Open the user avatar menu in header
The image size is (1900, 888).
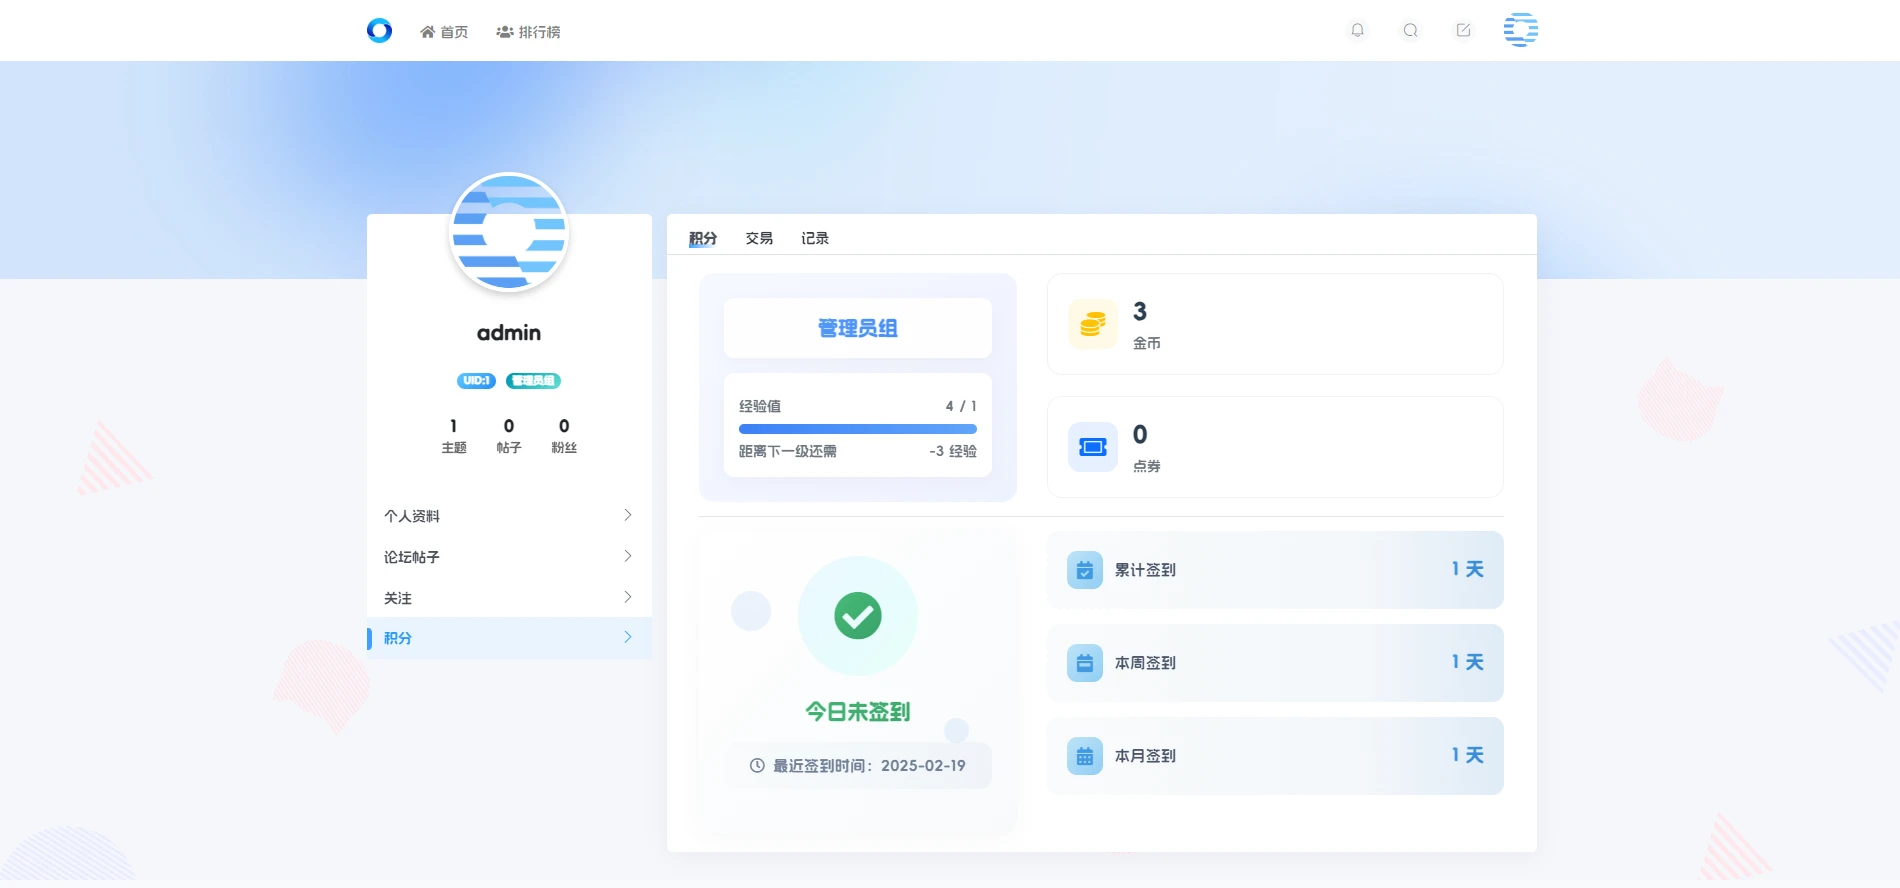[1520, 30]
